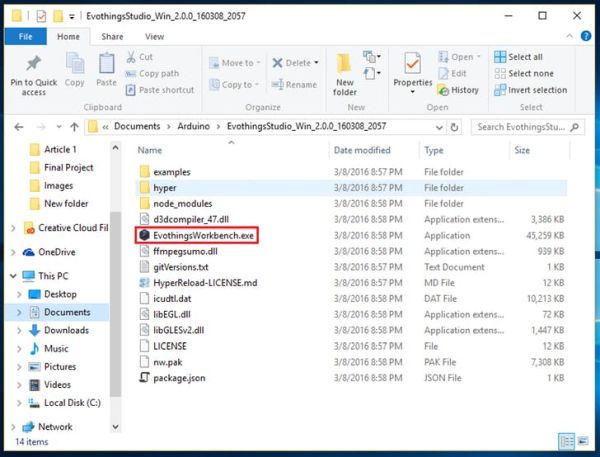Open the File tab
This screenshot has width=600, height=457.
[x=26, y=37]
